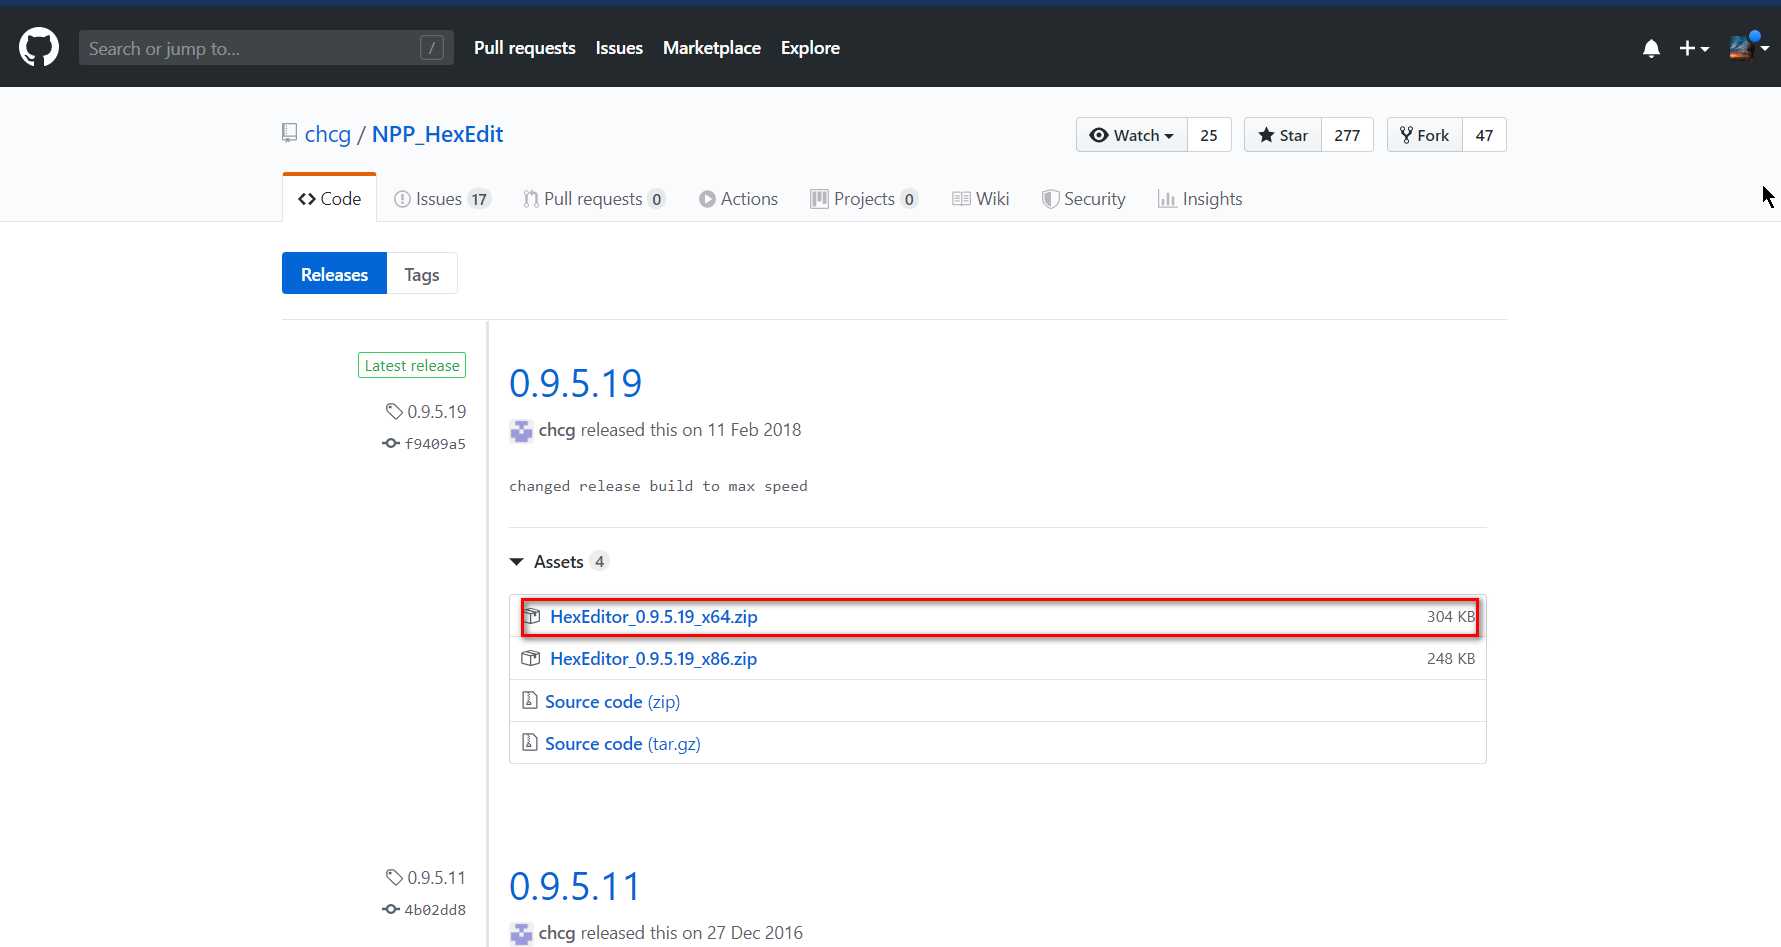Open the 0.9.5.19 release title

(x=575, y=384)
